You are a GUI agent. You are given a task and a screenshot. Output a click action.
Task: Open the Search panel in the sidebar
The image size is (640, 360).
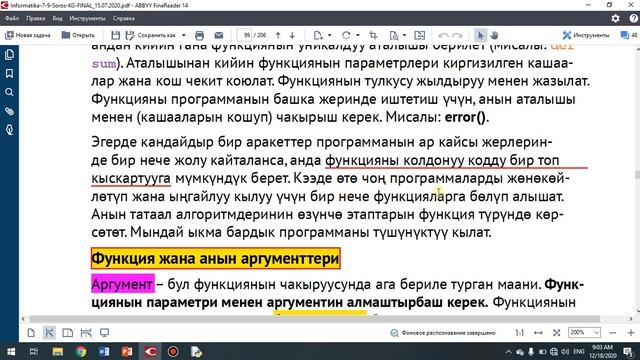(9, 92)
